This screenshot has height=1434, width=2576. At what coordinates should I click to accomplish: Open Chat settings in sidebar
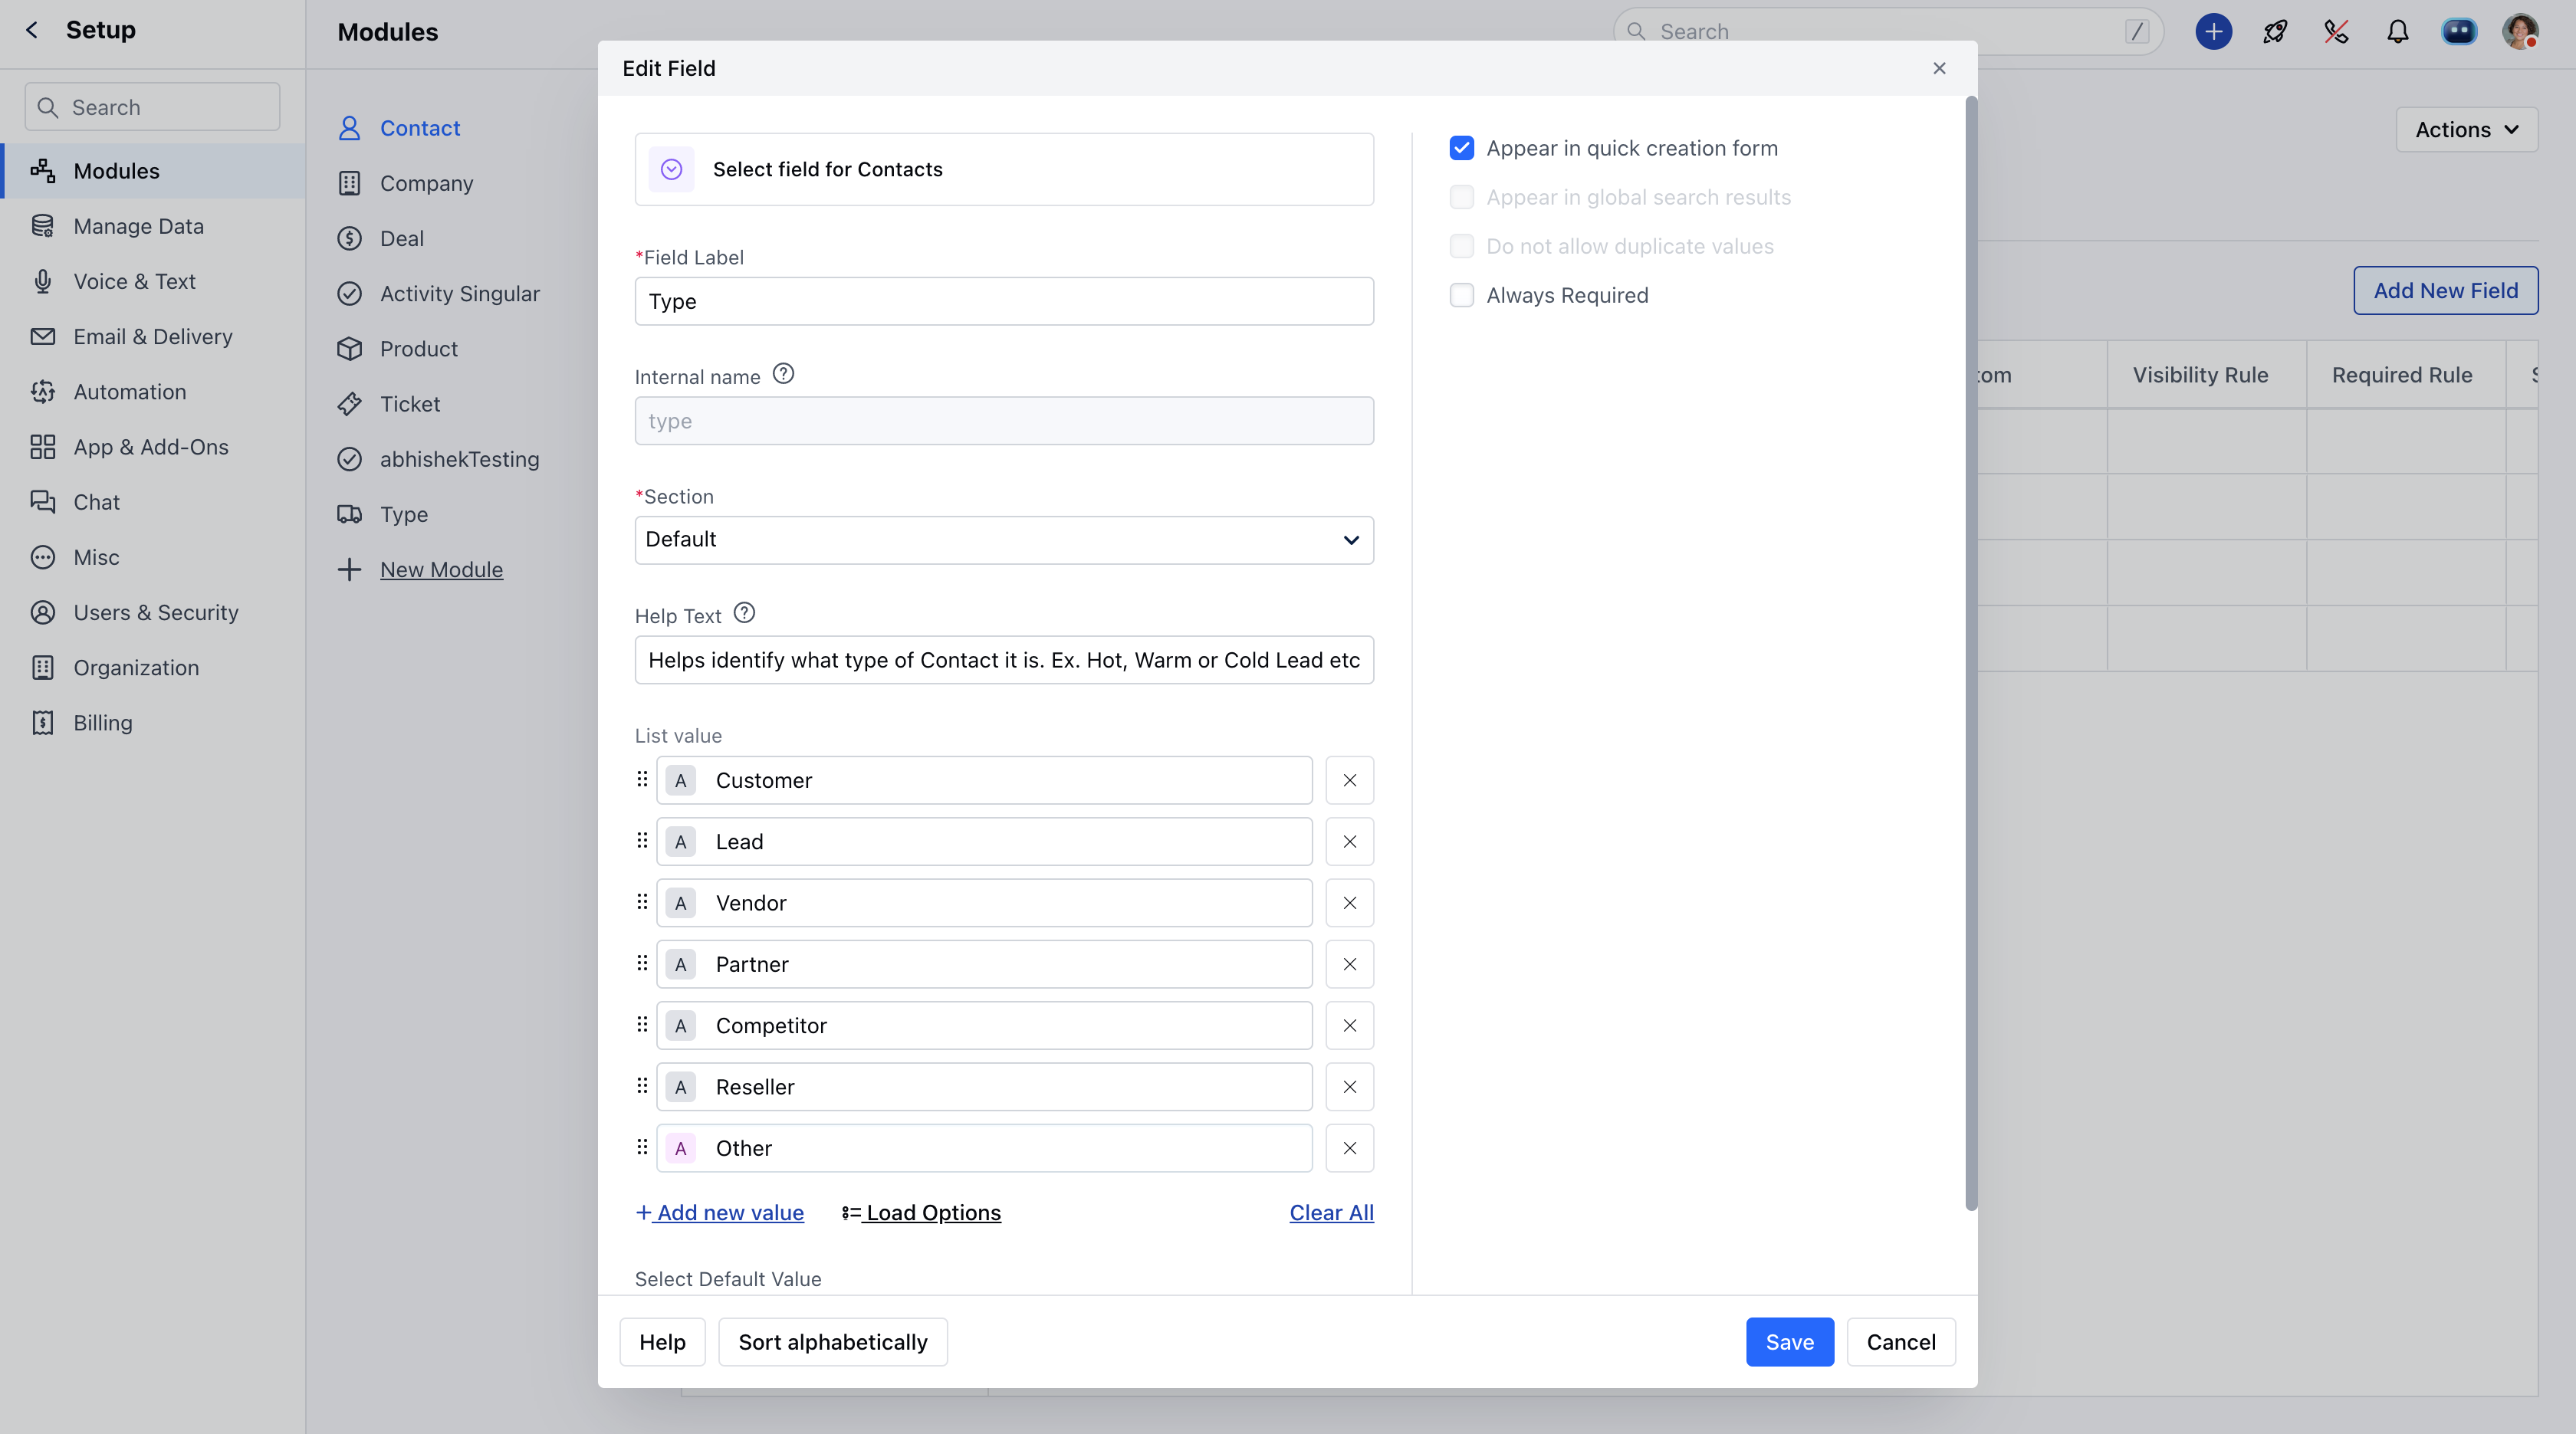[x=153, y=502]
